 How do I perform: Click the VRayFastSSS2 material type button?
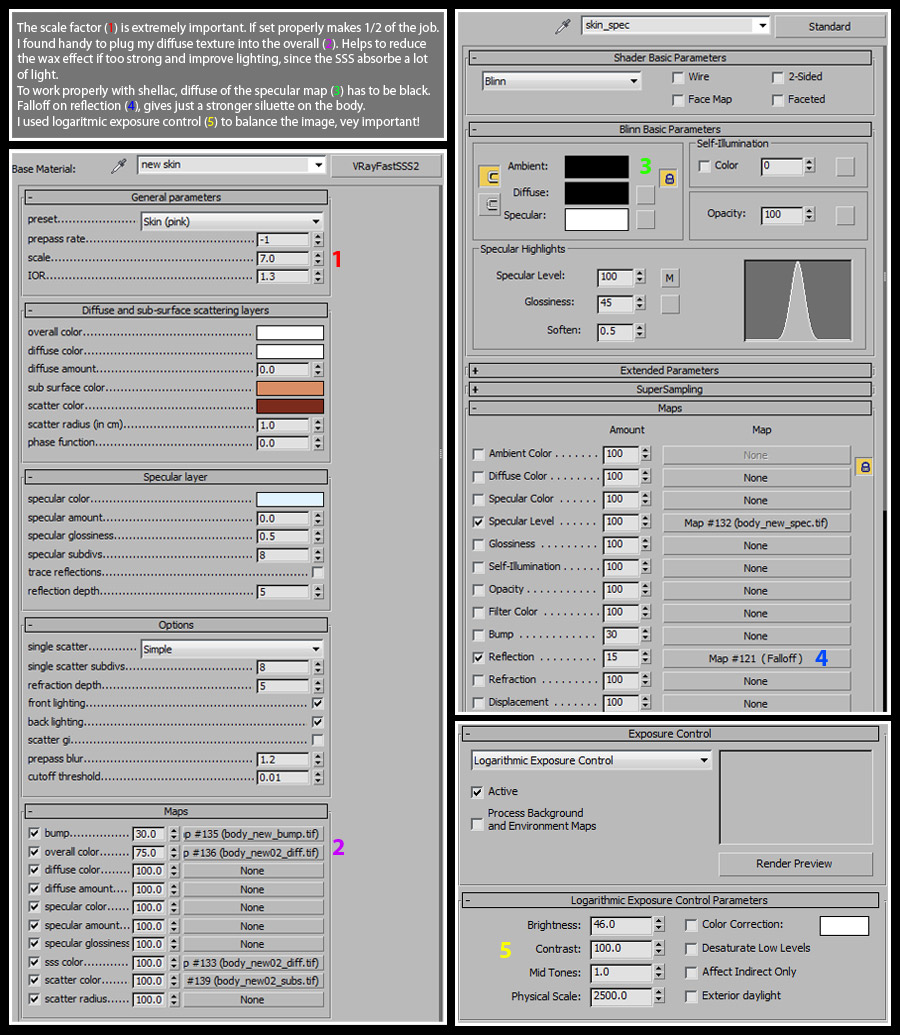click(x=386, y=166)
